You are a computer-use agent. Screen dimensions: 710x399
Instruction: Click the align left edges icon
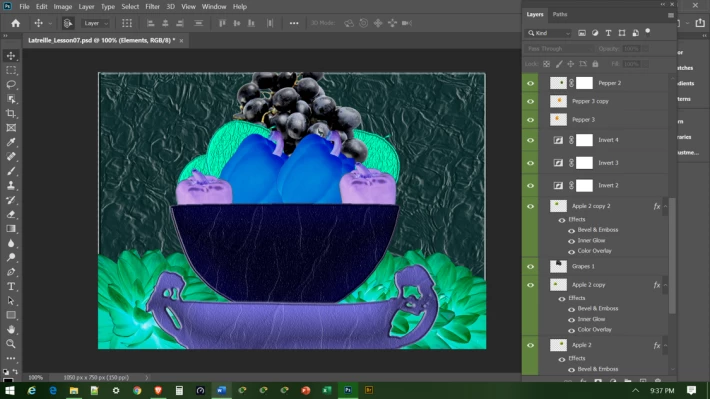pos(150,23)
